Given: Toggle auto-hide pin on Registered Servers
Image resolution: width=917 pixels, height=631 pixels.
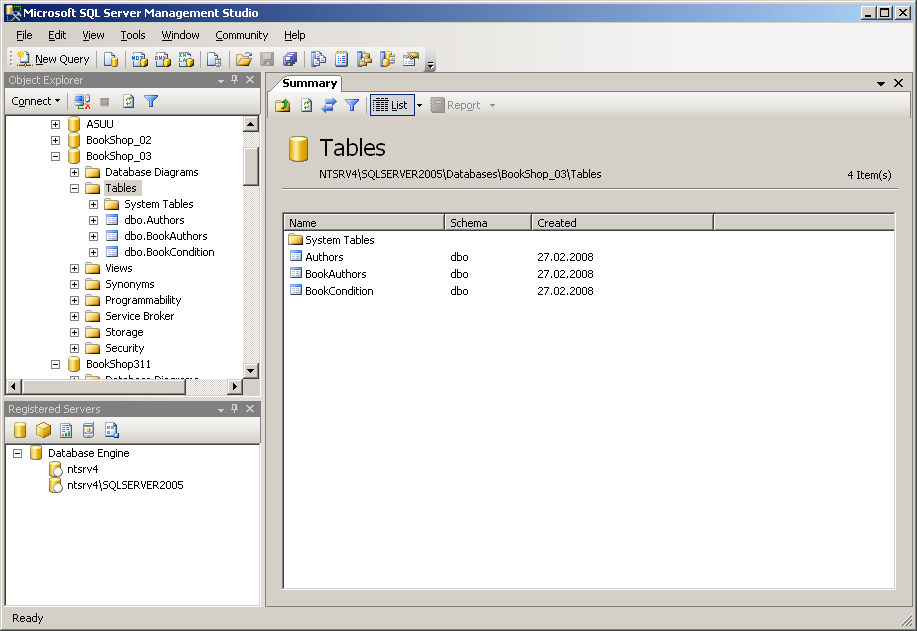Looking at the screenshot, I should [235, 409].
